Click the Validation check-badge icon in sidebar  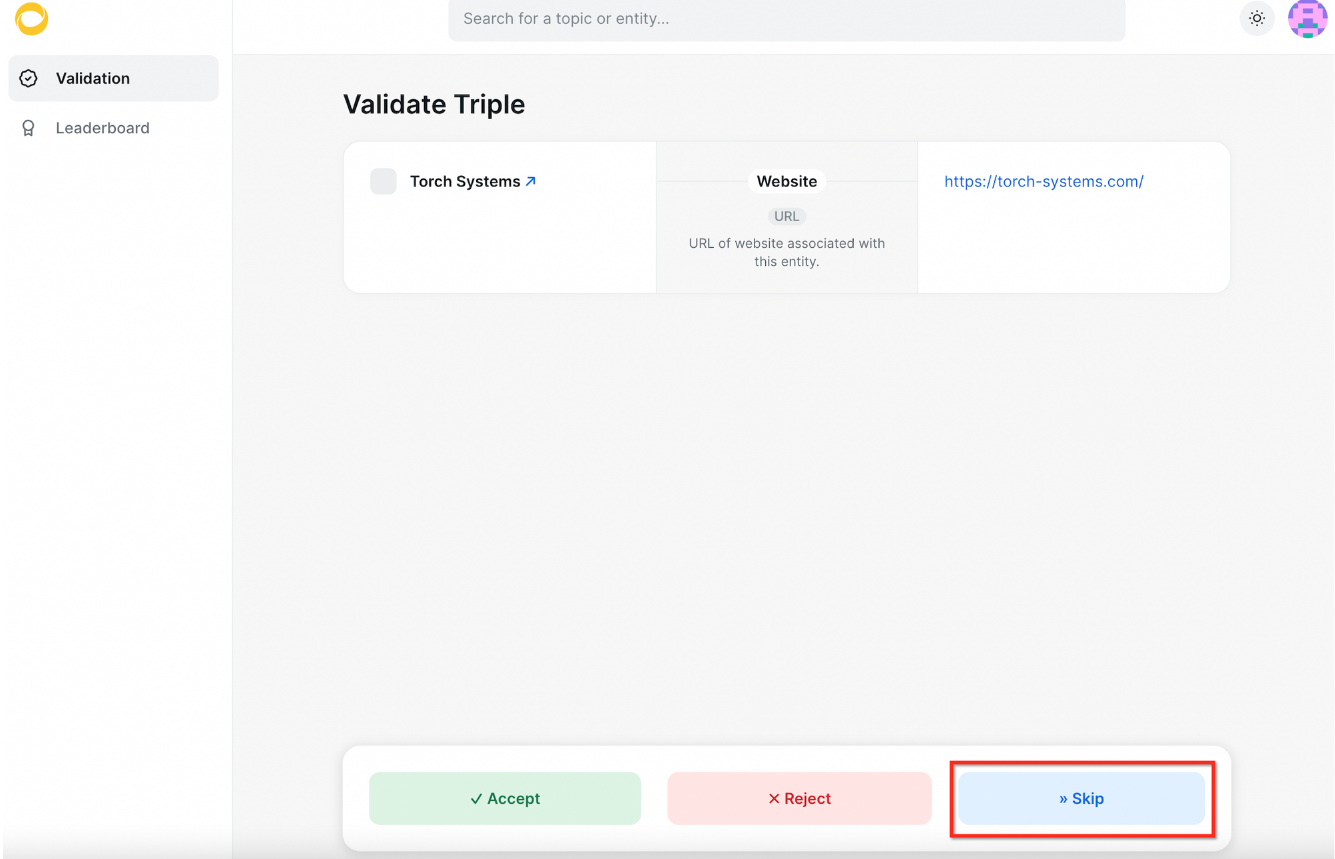29,78
